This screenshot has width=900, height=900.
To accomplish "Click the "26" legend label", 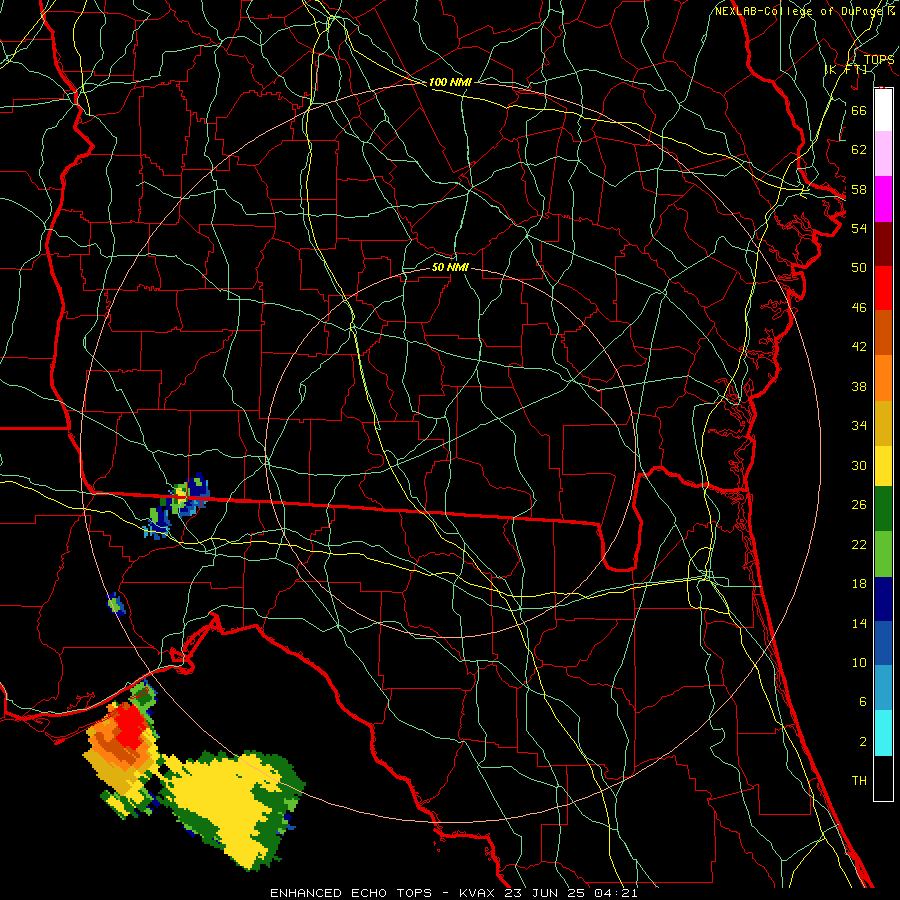I will point(859,505).
